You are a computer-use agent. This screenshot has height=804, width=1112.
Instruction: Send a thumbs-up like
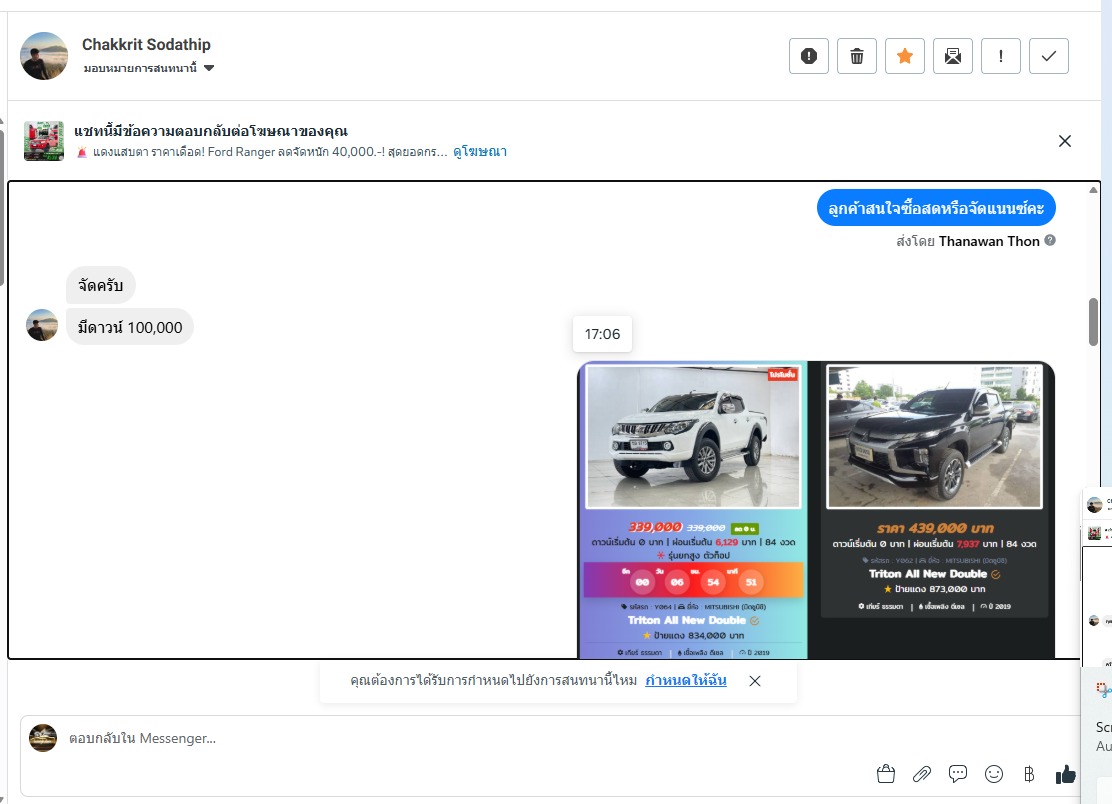tap(1066, 774)
